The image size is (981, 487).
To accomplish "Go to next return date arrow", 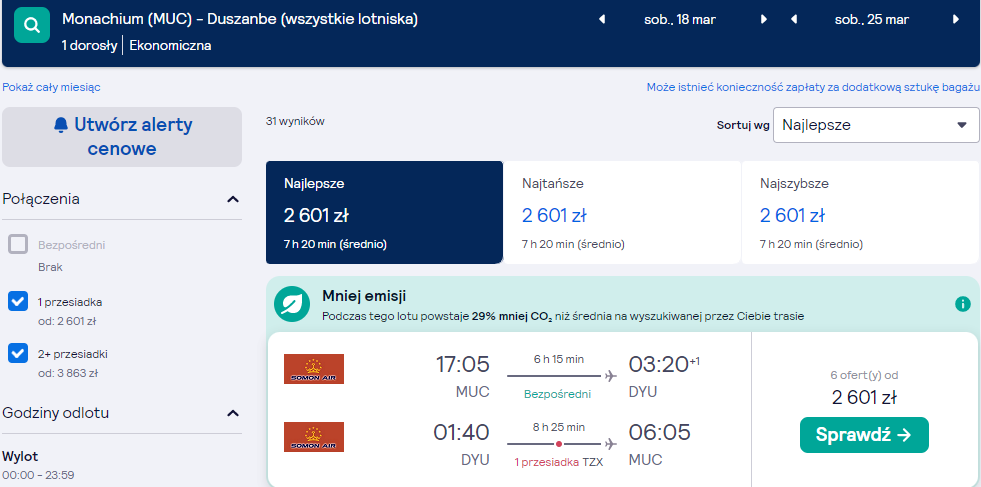I will coord(955,19).
